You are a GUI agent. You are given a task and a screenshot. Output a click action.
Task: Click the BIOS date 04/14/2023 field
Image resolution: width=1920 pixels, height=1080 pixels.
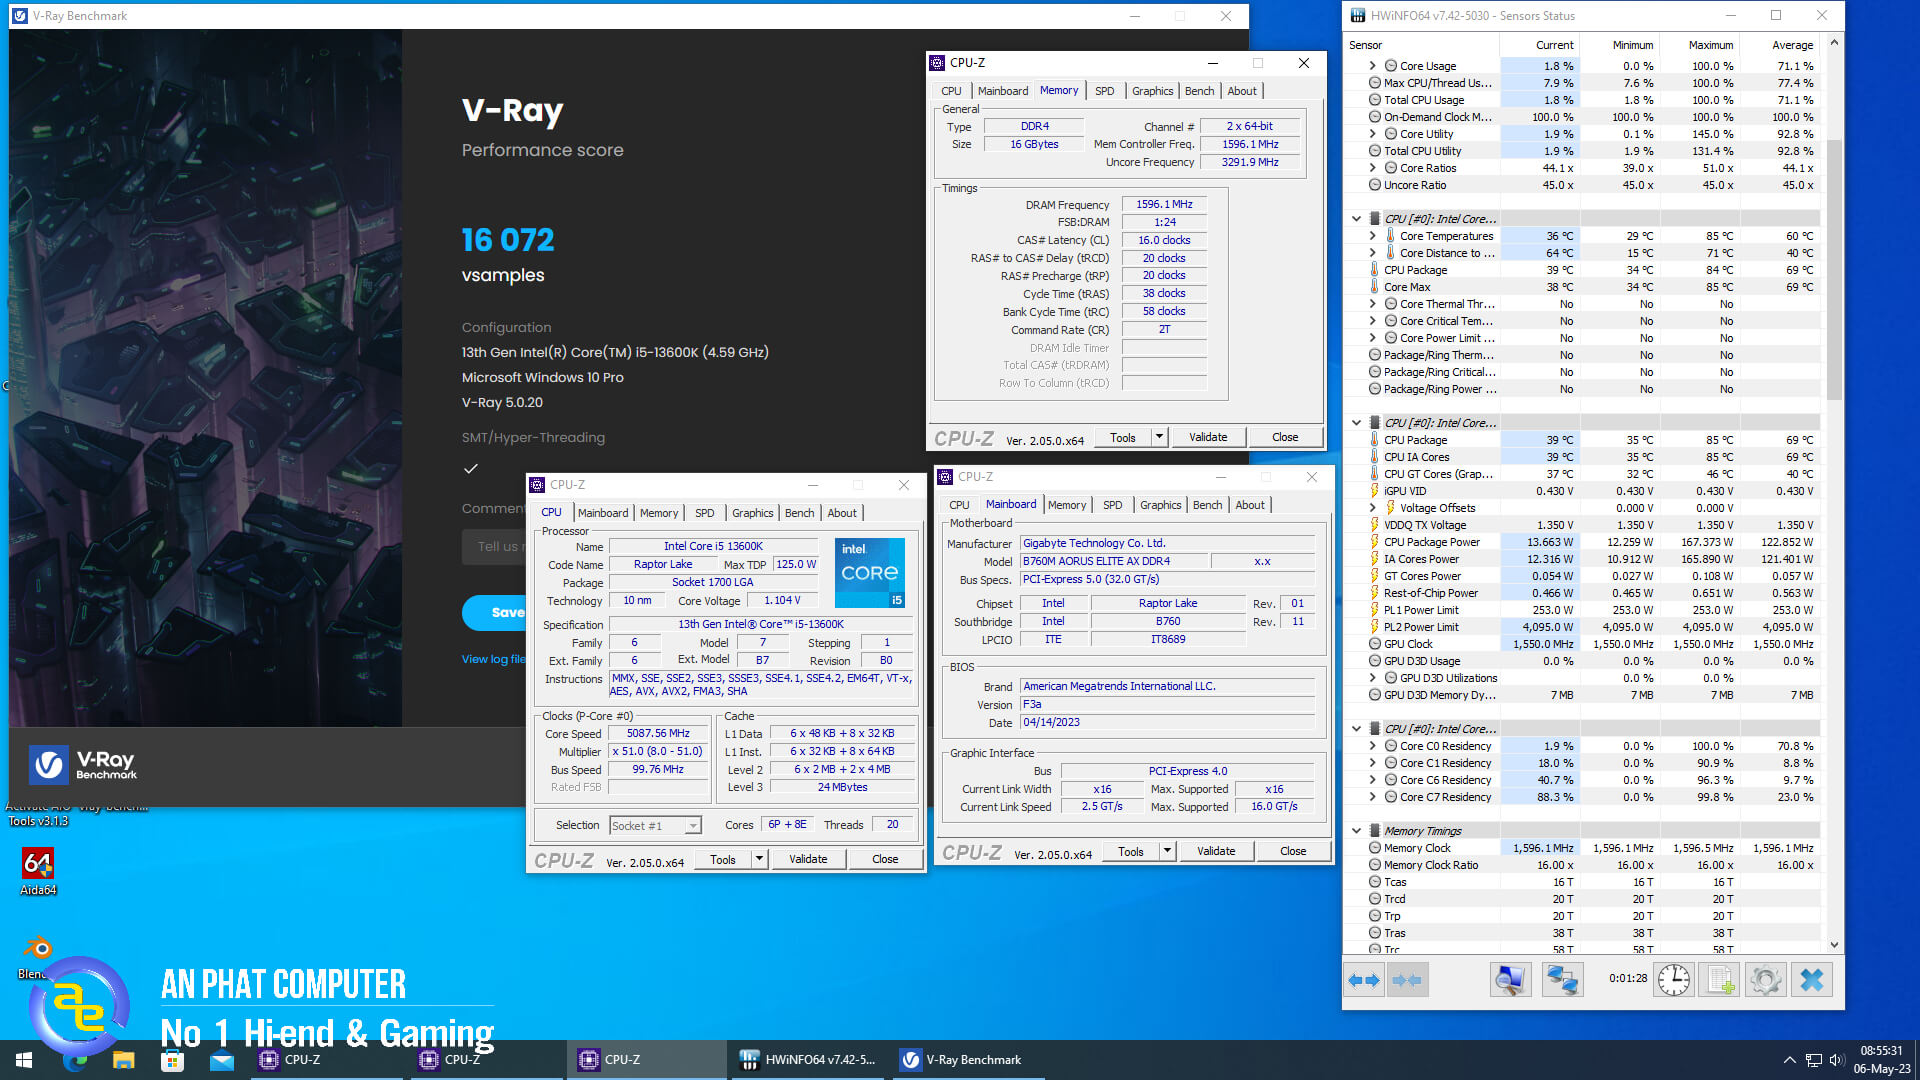tap(1166, 722)
